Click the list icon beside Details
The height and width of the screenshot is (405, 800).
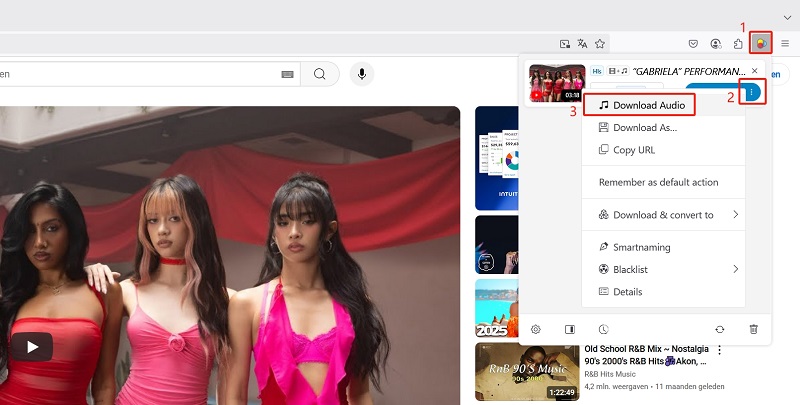click(604, 292)
